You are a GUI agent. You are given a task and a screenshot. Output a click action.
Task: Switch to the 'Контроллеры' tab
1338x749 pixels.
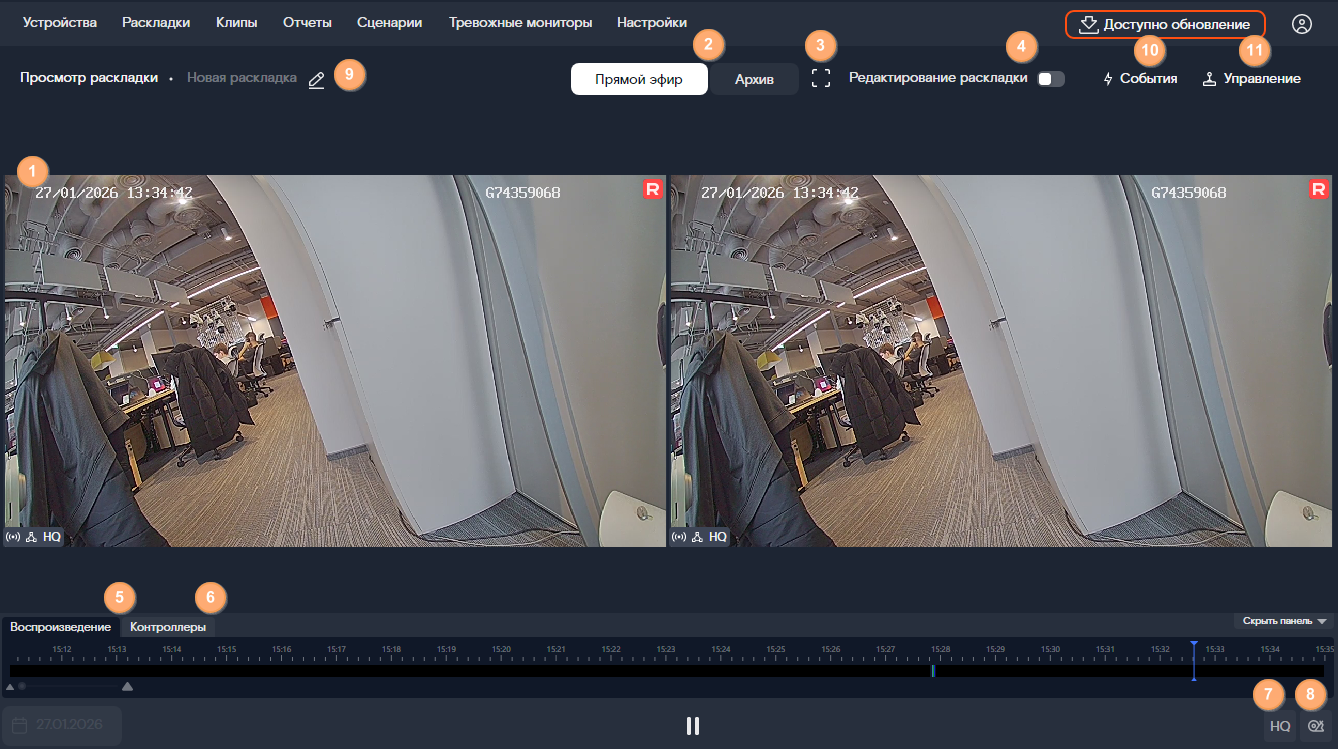[168, 627]
